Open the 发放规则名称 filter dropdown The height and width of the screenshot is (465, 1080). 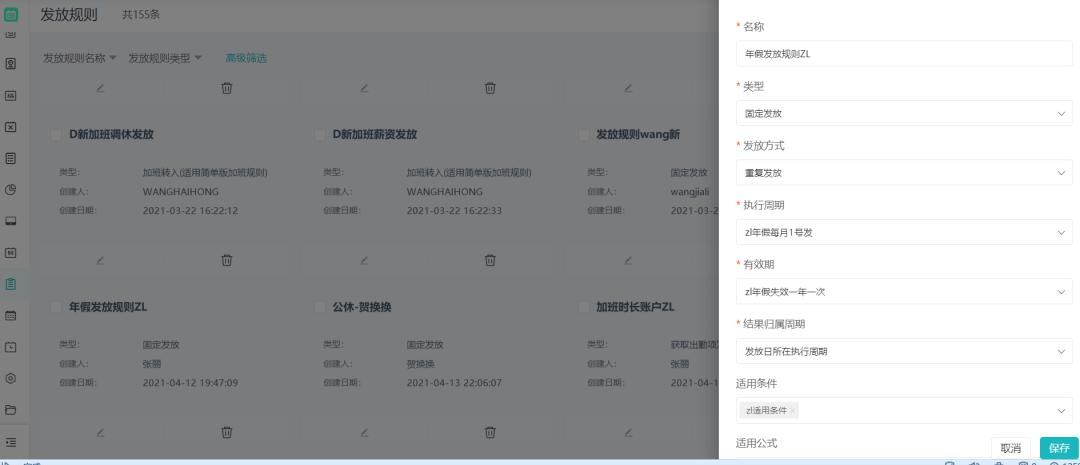coord(80,58)
